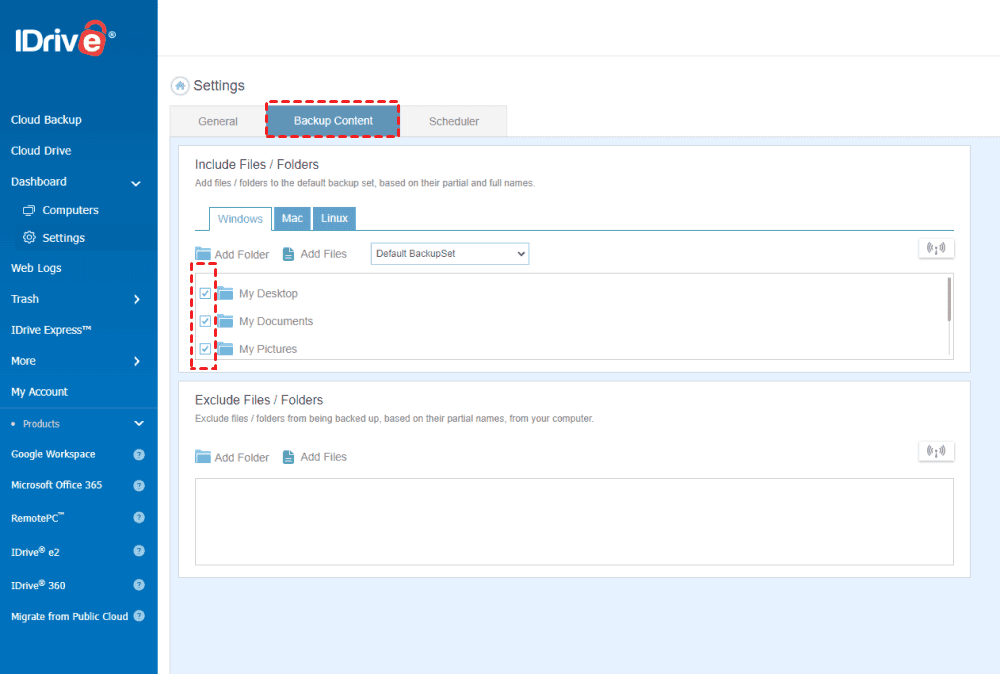This screenshot has height=674, width=1000.
Task: Click the Exclude section broadcast propagate icon
Action: (x=936, y=451)
